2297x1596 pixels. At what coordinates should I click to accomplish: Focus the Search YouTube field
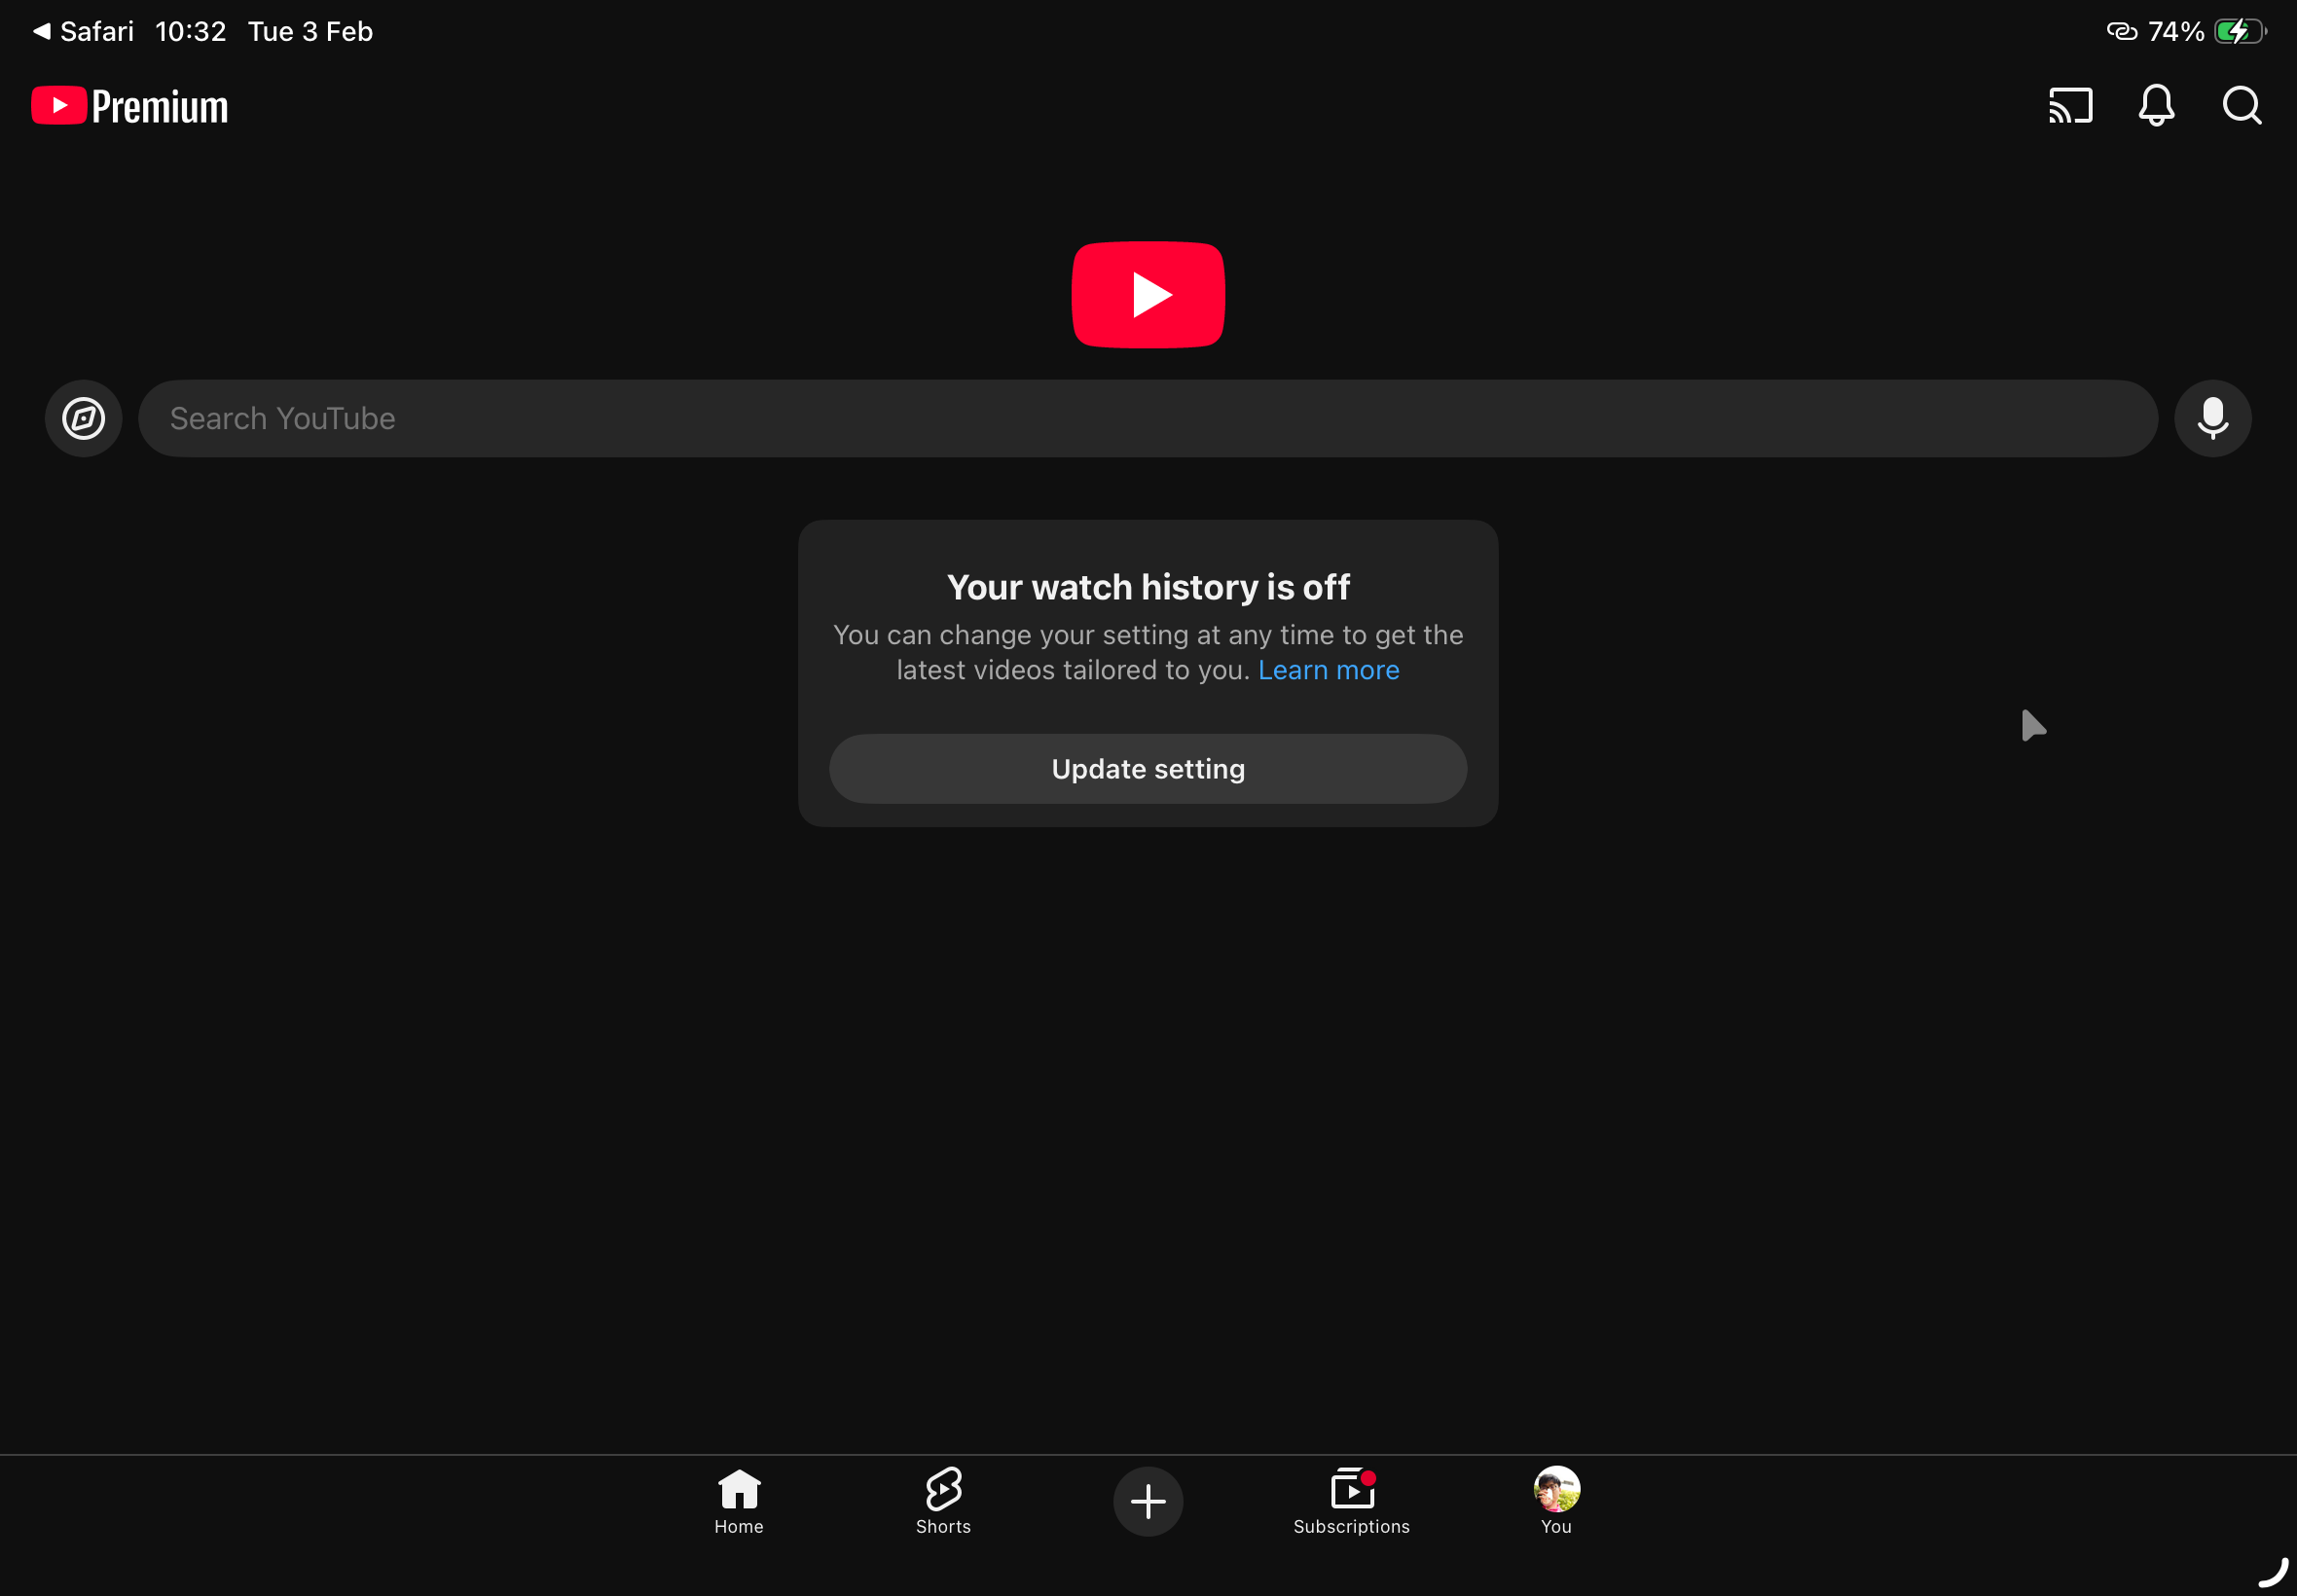click(x=1148, y=418)
